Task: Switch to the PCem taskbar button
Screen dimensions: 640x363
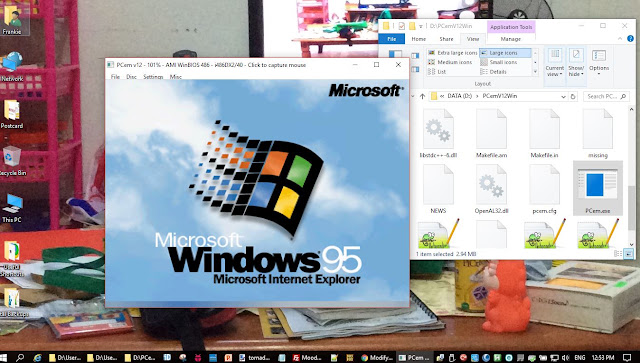Action: pos(415,358)
